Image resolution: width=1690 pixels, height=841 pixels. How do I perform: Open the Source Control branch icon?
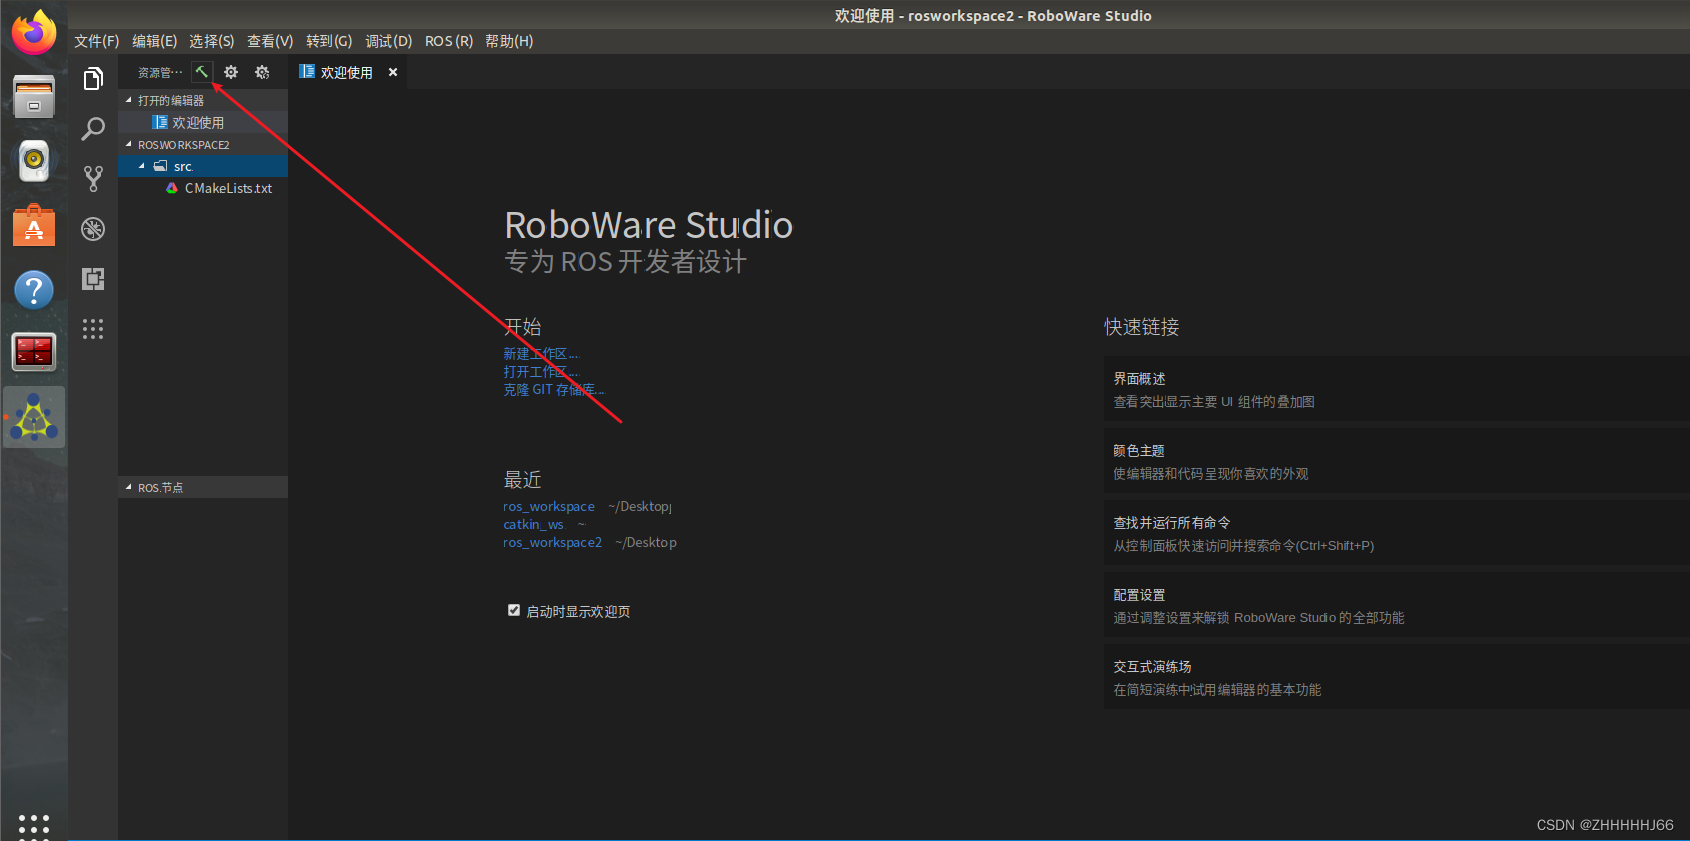click(x=93, y=179)
